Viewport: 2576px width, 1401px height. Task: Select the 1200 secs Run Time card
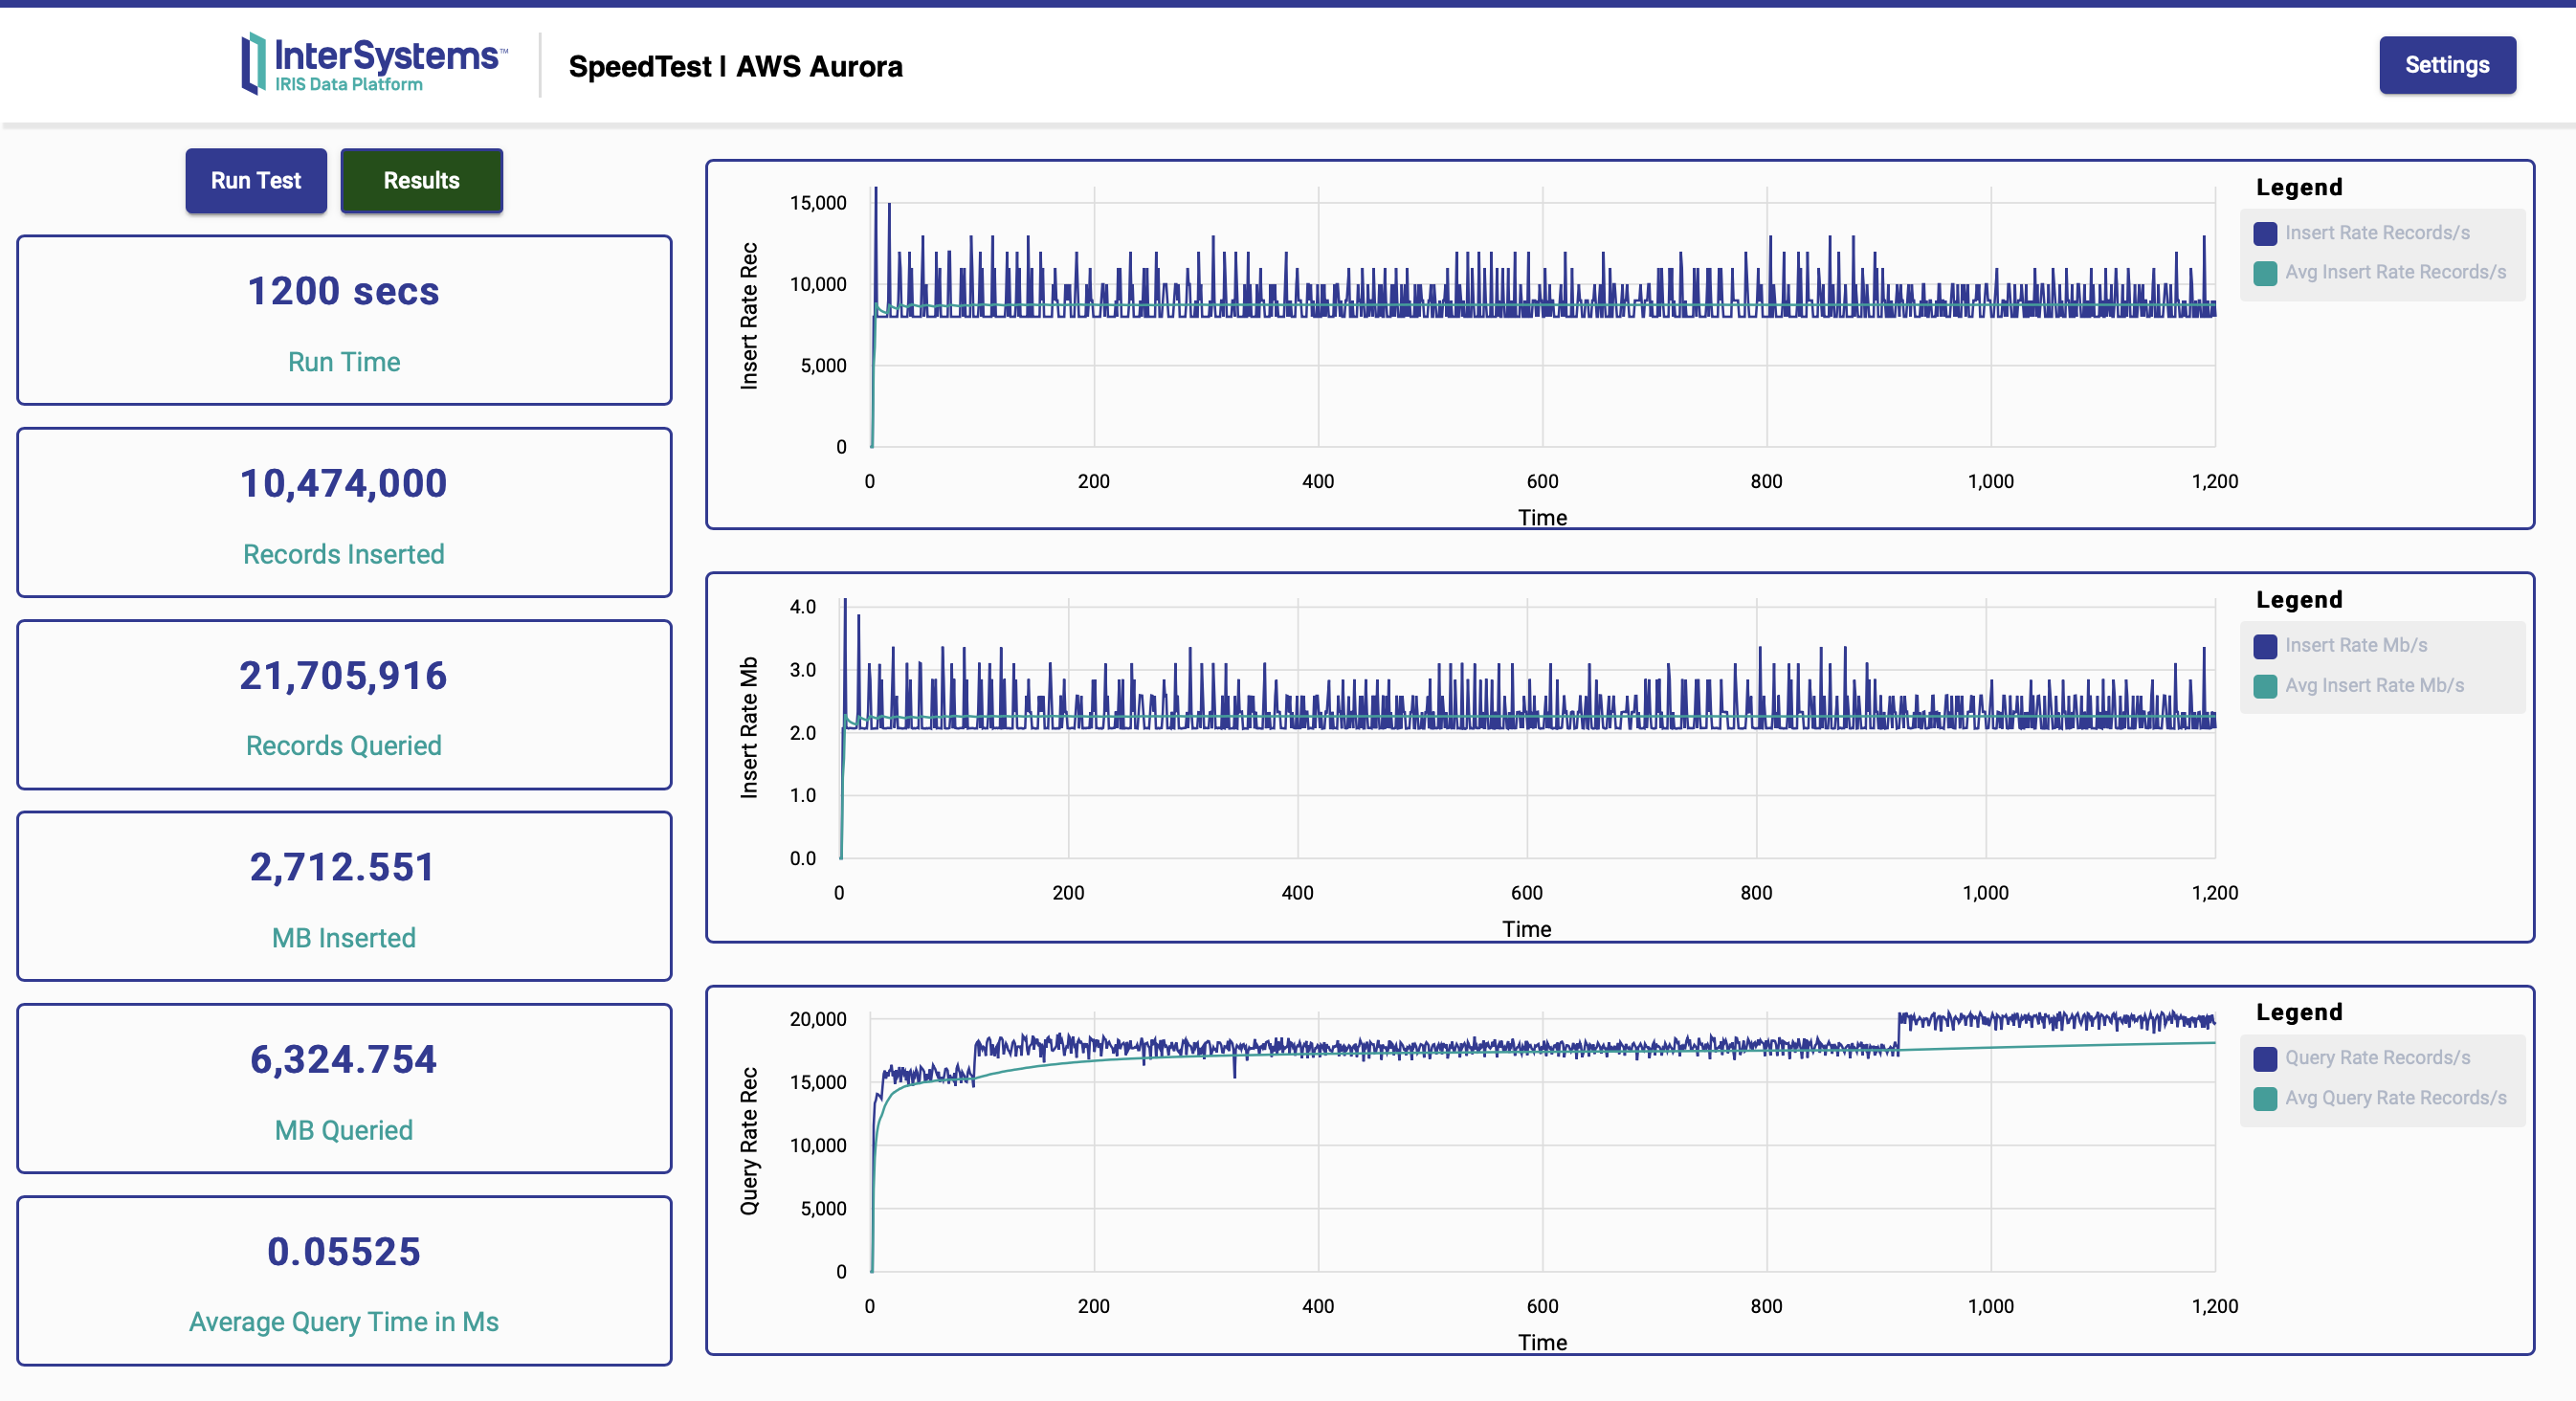click(x=344, y=320)
